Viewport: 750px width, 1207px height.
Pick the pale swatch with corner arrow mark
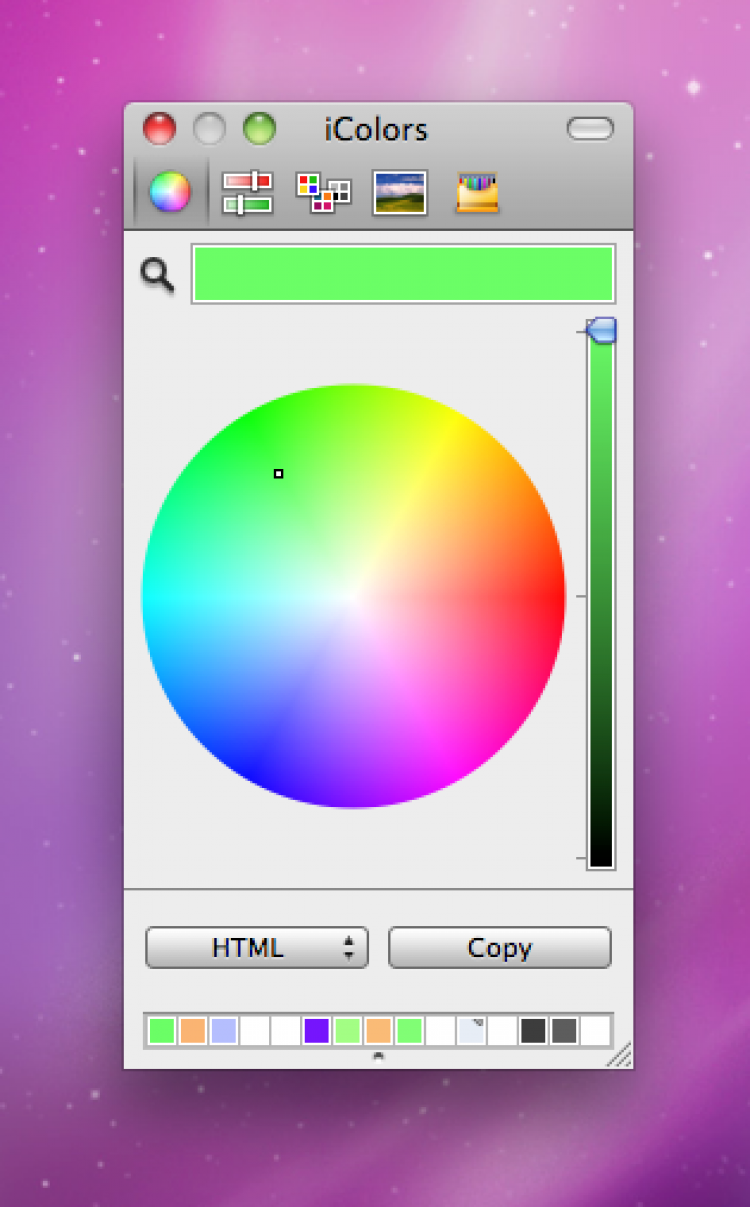coord(471,1030)
